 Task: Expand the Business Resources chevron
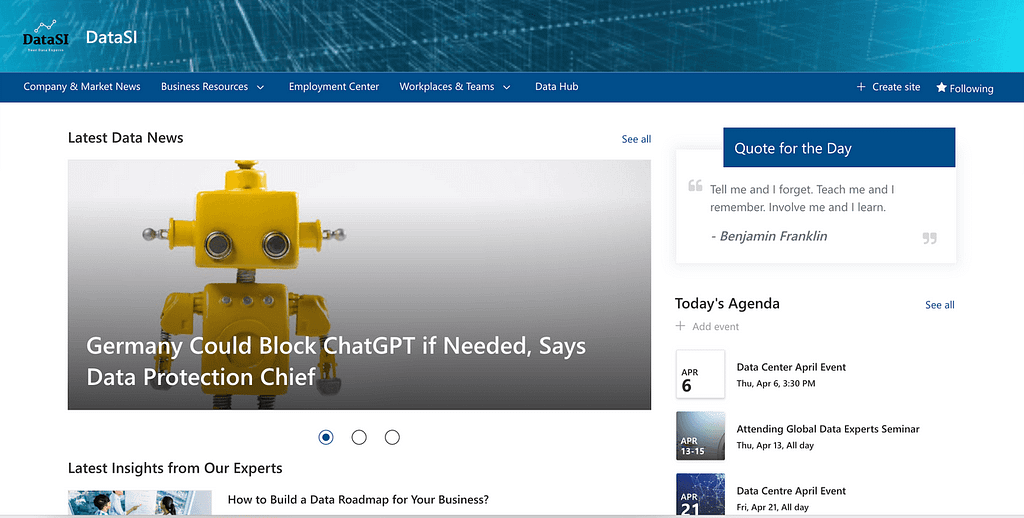261,87
